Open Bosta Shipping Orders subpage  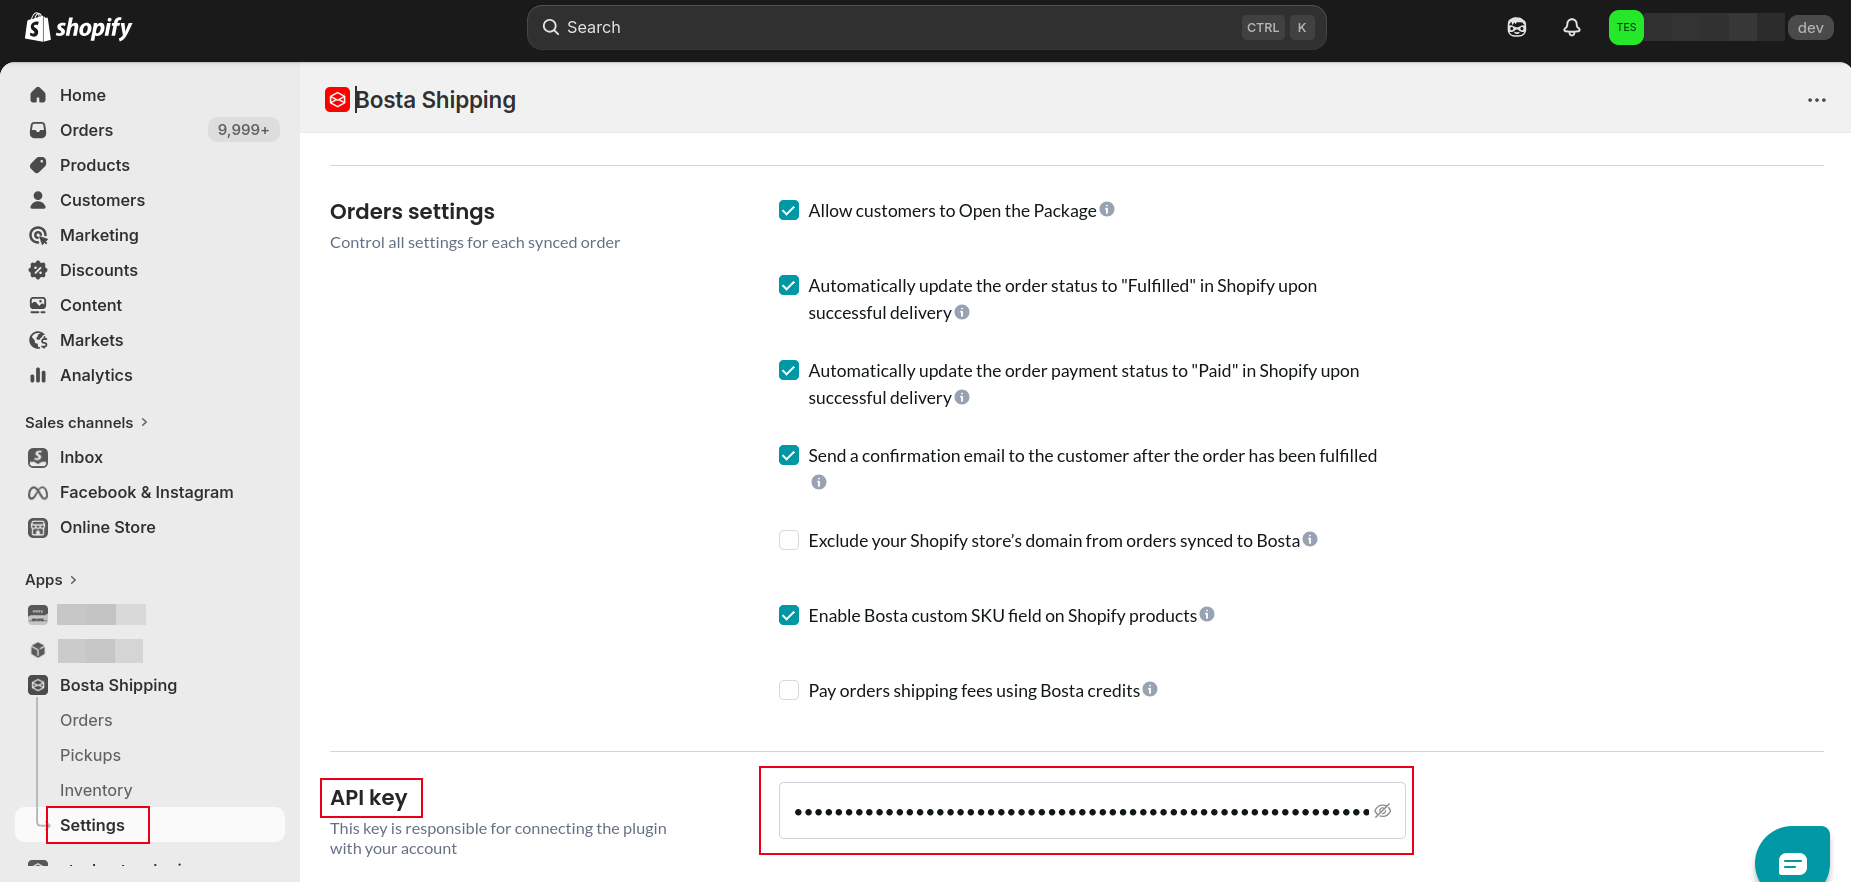[x=86, y=720]
